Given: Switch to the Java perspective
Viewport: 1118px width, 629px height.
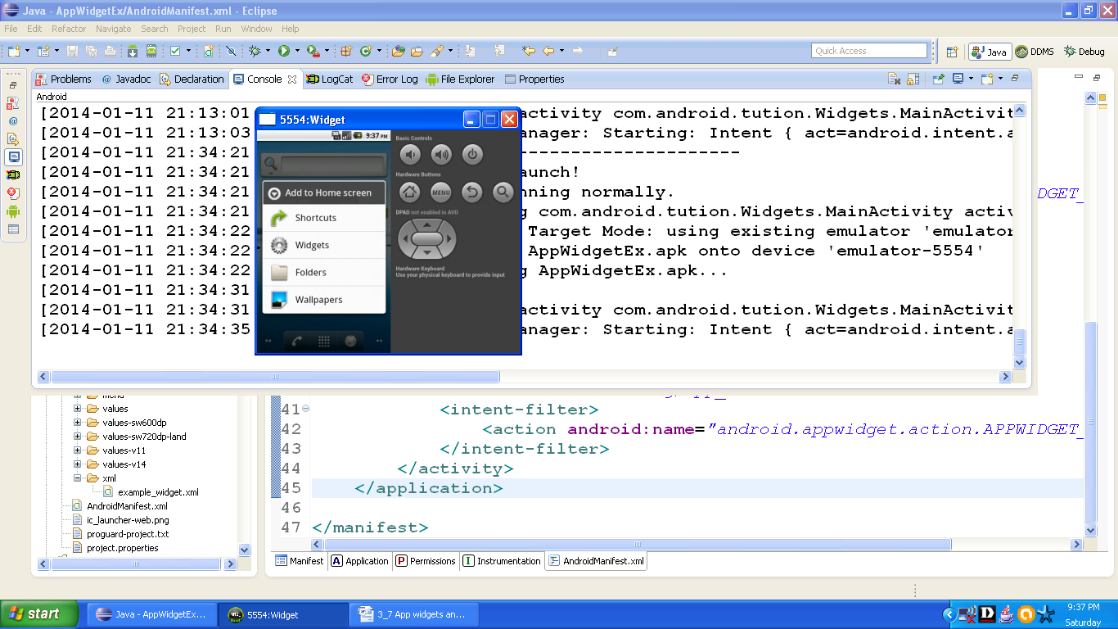Looking at the screenshot, I should (989, 51).
